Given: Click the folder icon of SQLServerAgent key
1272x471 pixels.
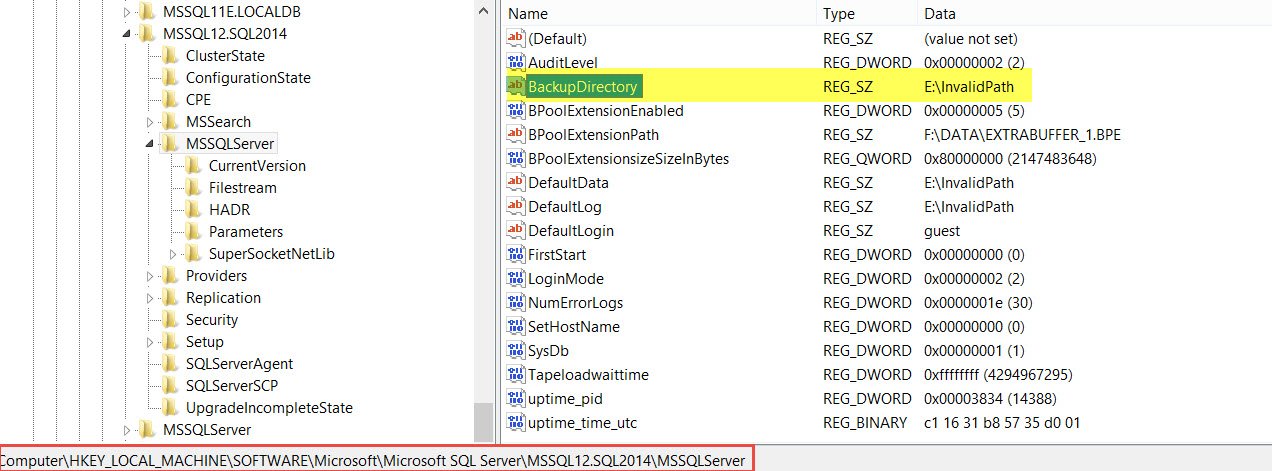Looking at the screenshot, I should point(170,364).
